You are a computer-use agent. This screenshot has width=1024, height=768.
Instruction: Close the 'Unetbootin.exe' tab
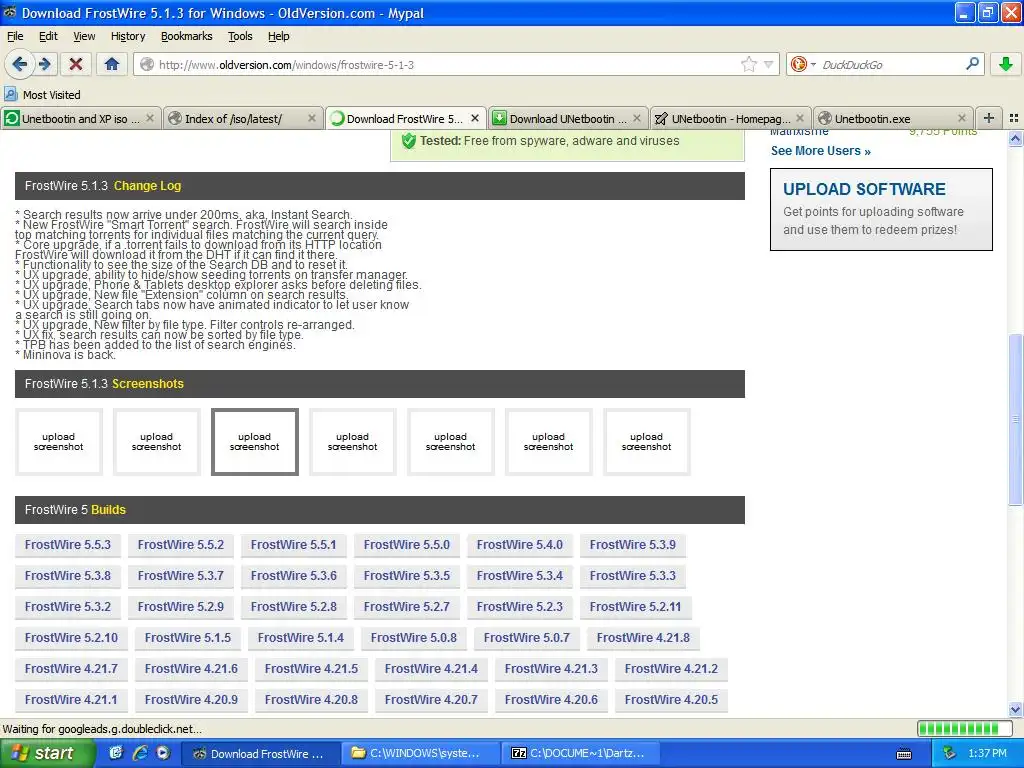coord(961,118)
